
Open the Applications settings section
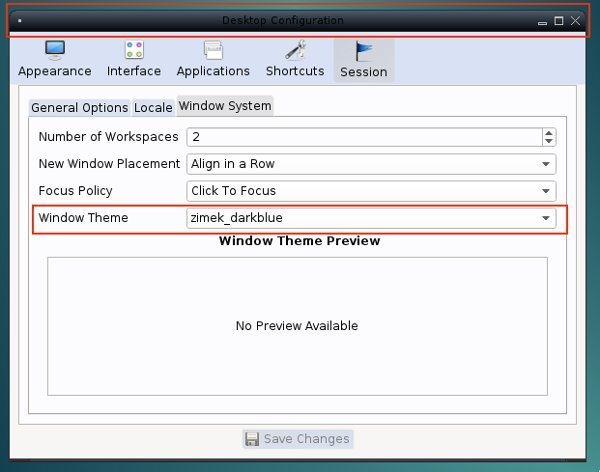coord(213,59)
